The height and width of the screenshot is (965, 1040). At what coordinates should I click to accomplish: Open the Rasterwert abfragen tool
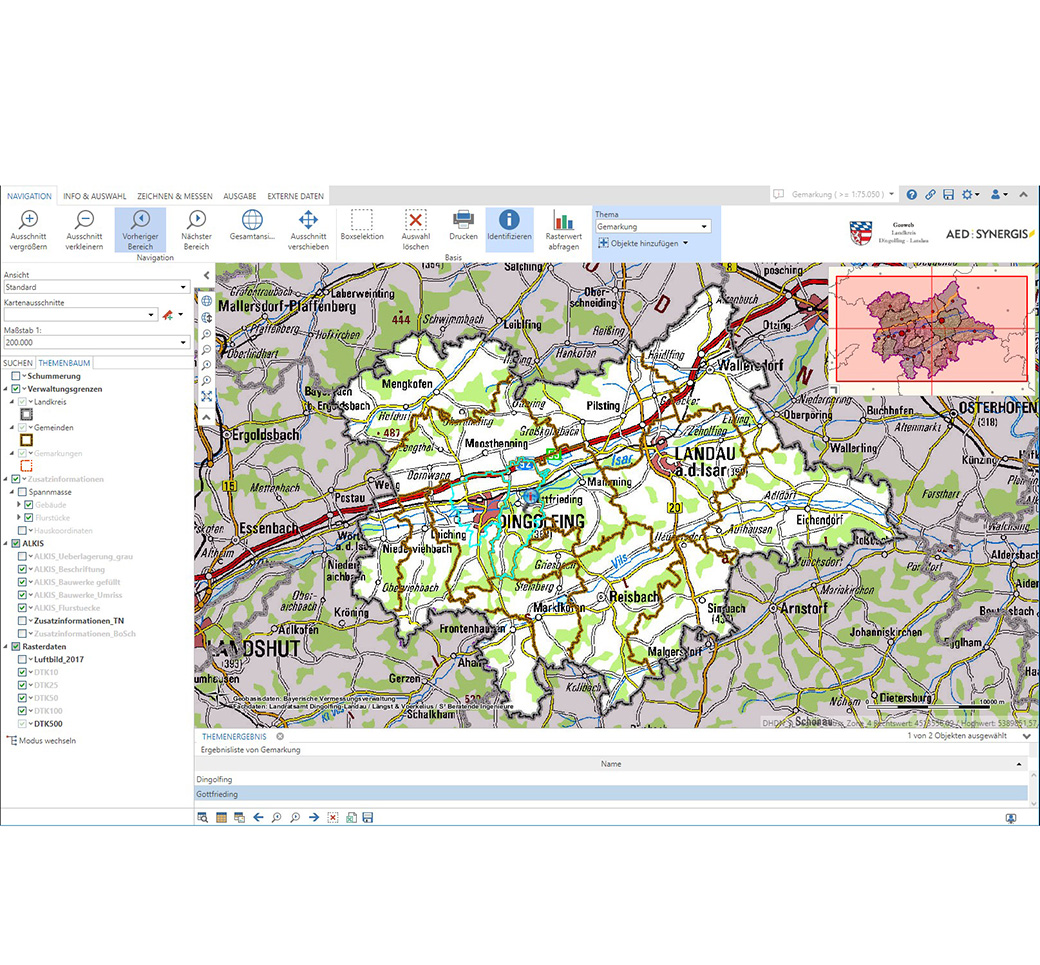pyautogui.click(x=564, y=229)
